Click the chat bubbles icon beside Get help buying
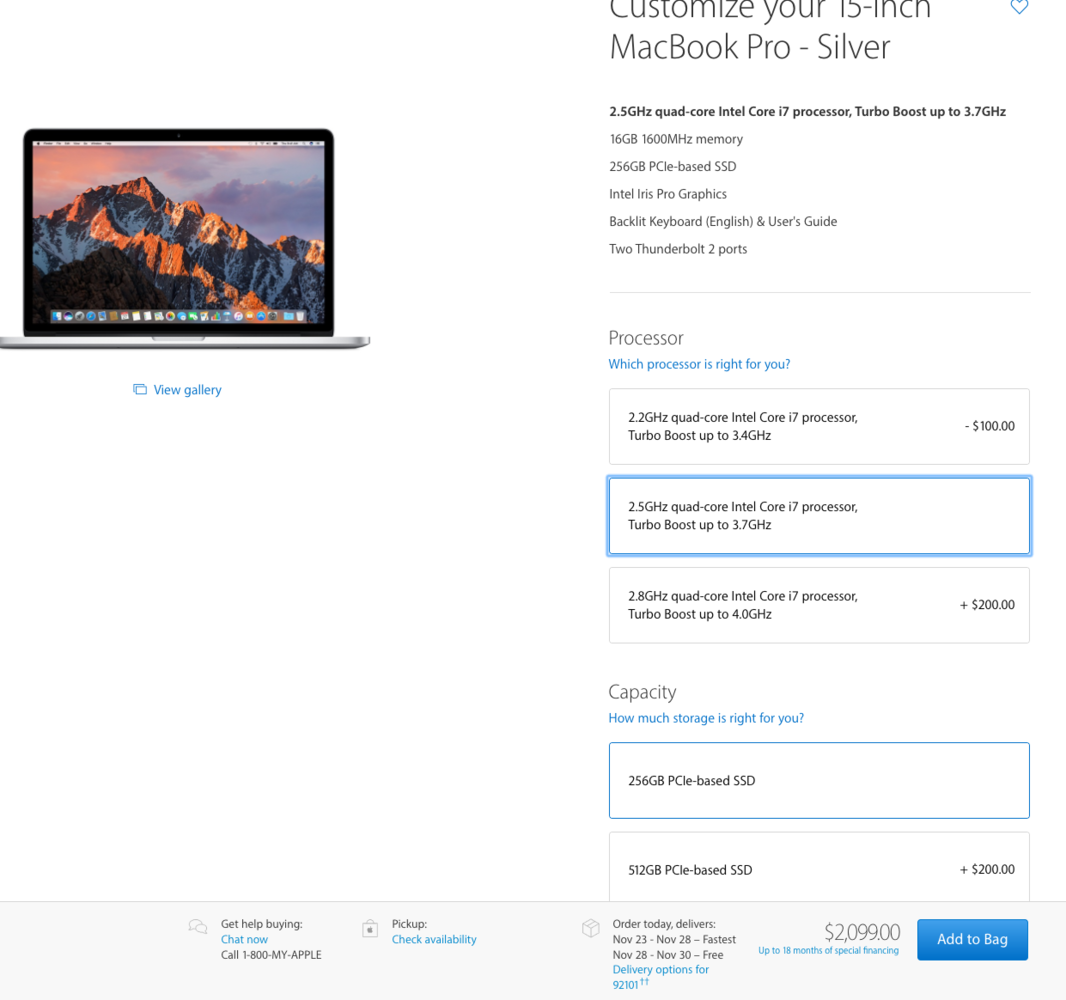Image resolution: width=1066 pixels, height=1000 pixels. [196, 926]
